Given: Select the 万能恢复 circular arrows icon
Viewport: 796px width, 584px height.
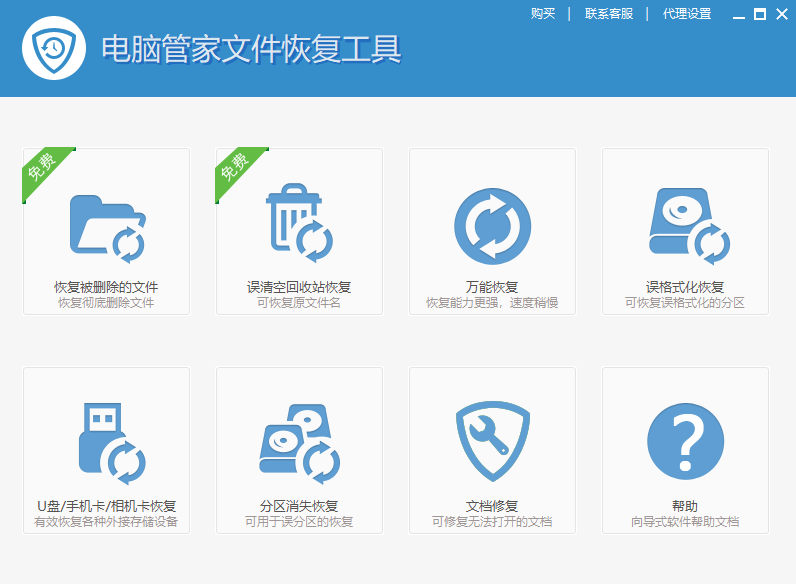Looking at the screenshot, I should click(492, 226).
